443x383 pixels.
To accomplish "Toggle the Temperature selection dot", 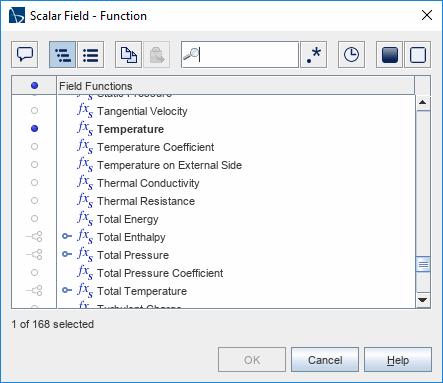I will [x=34, y=129].
